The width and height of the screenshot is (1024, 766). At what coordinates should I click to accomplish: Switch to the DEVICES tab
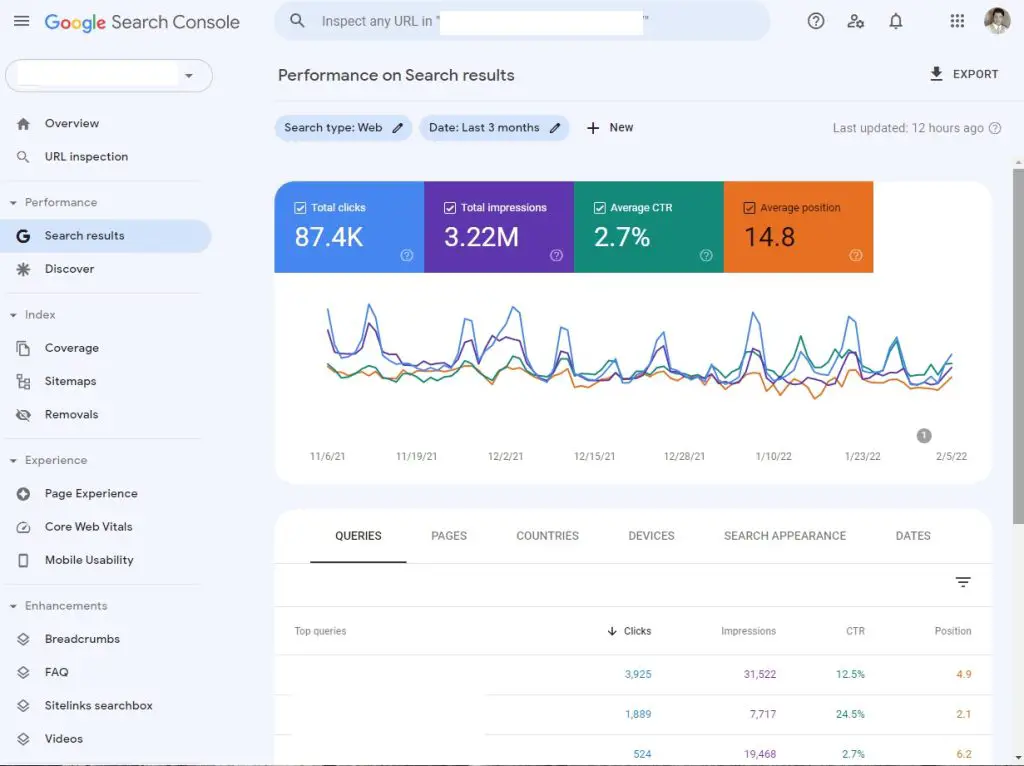click(x=651, y=536)
